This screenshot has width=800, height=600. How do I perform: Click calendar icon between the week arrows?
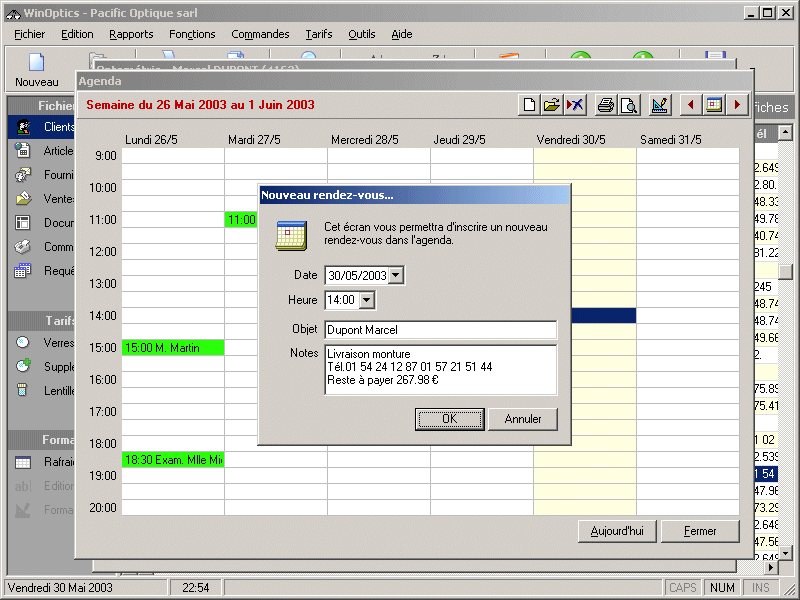[714, 105]
